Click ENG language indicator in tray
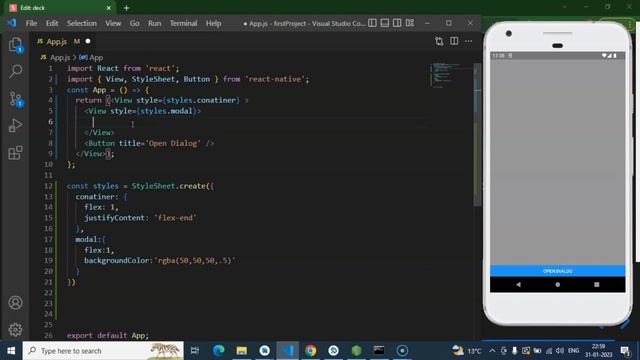The image size is (640, 360). [573, 351]
